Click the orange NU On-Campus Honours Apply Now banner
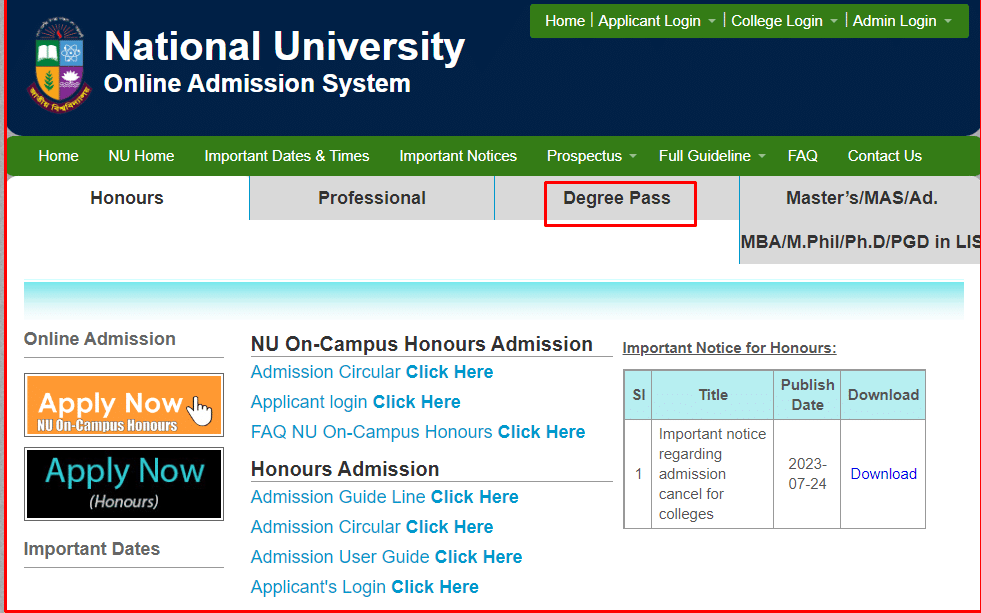 (123, 404)
